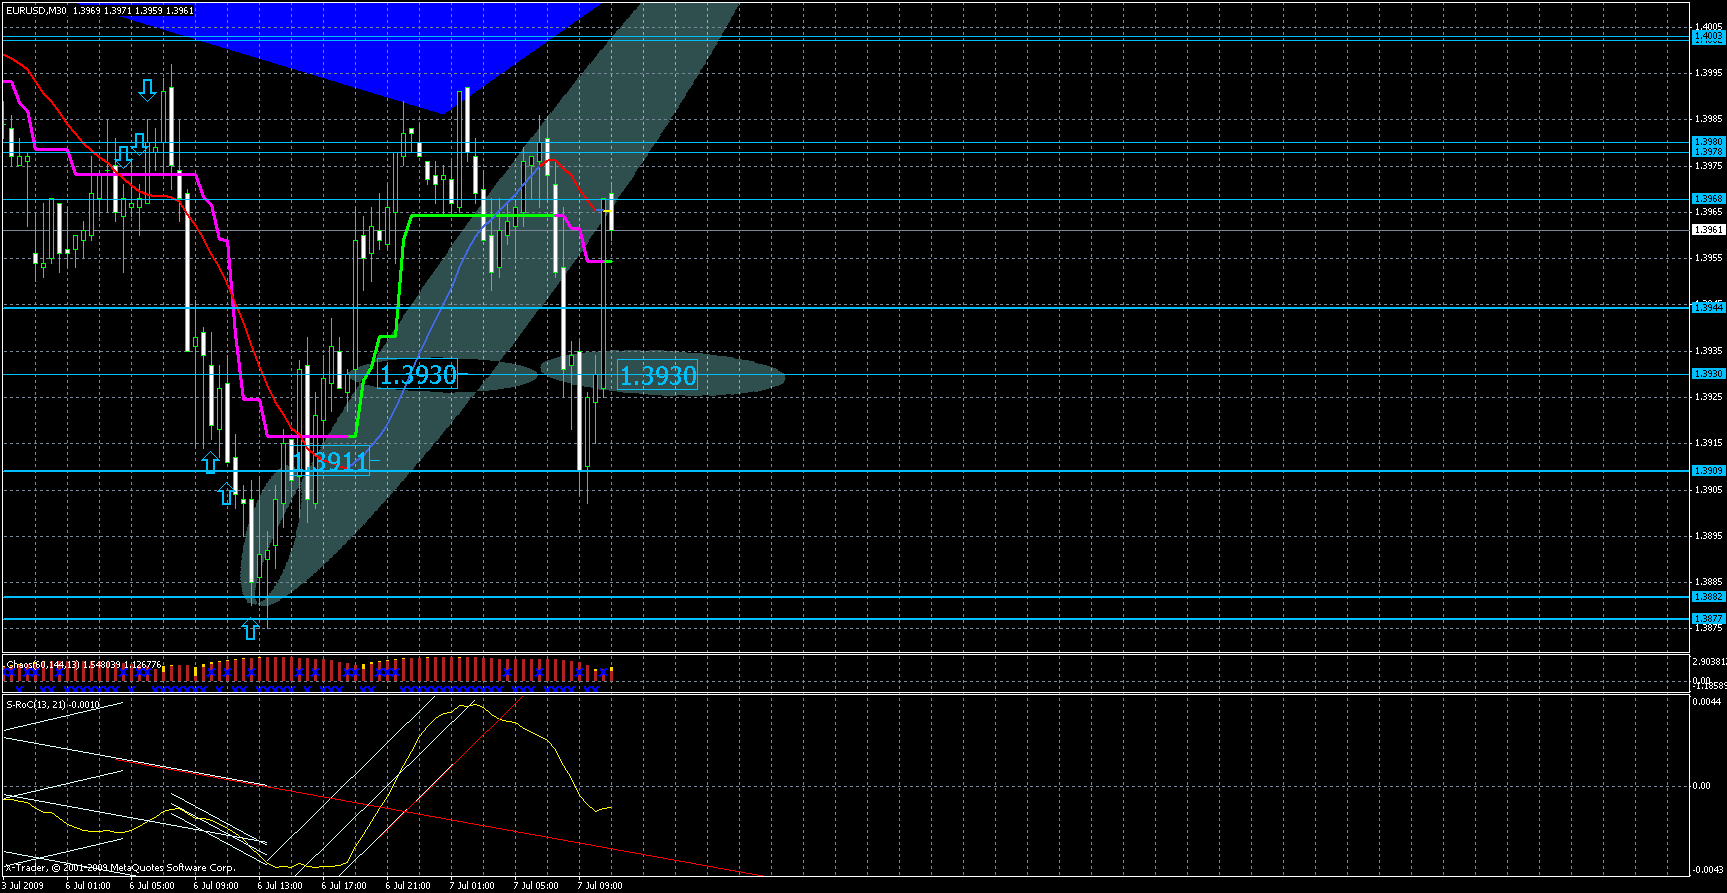Click the EURUSD,M30 chart title text
Viewport: 1727px width, 893px height.
pos(35,10)
